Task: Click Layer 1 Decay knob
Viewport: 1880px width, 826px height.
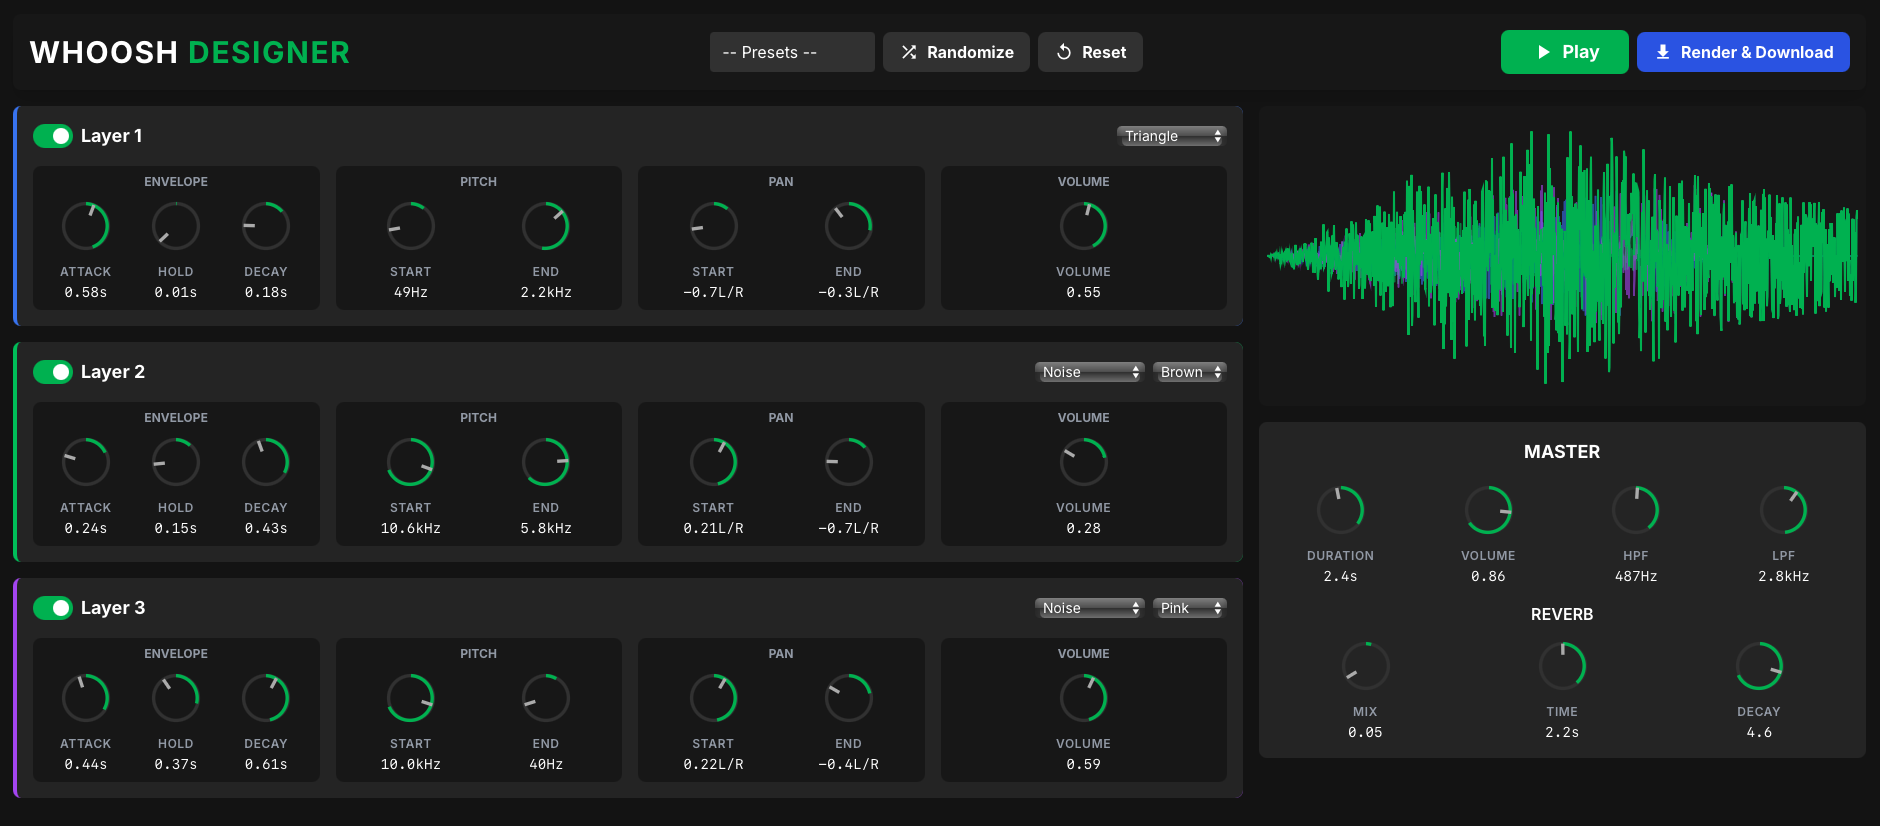Action: (x=266, y=226)
